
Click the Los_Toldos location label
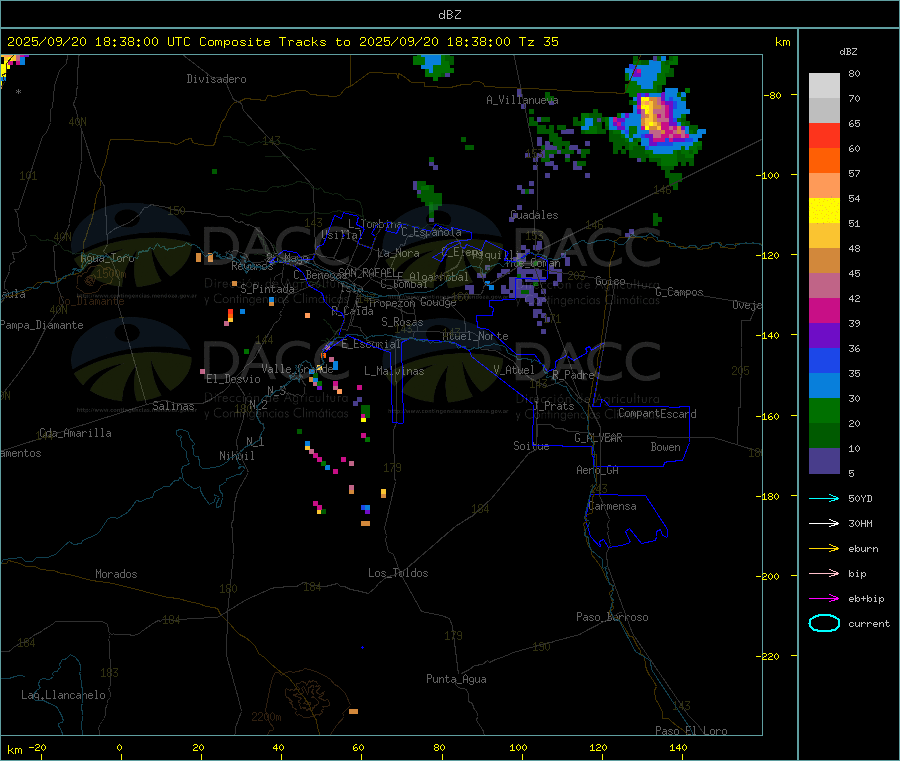(x=398, y=573)
